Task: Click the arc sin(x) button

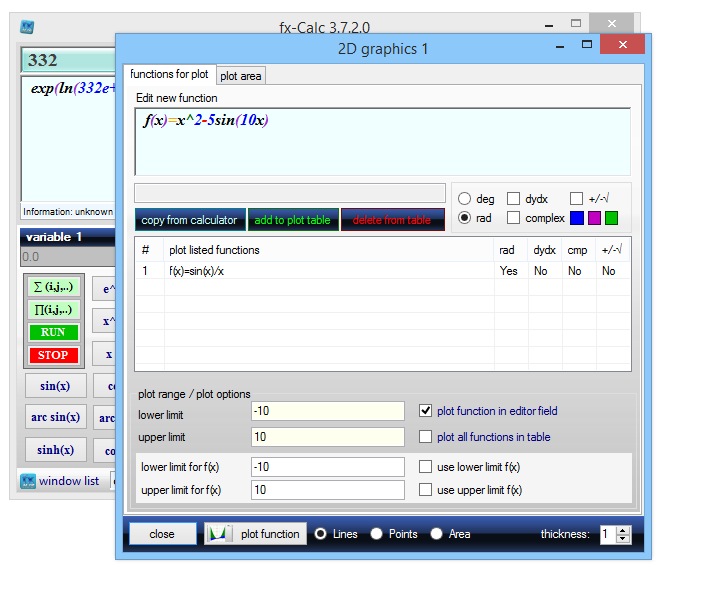Action: click(x=55, y=417)
